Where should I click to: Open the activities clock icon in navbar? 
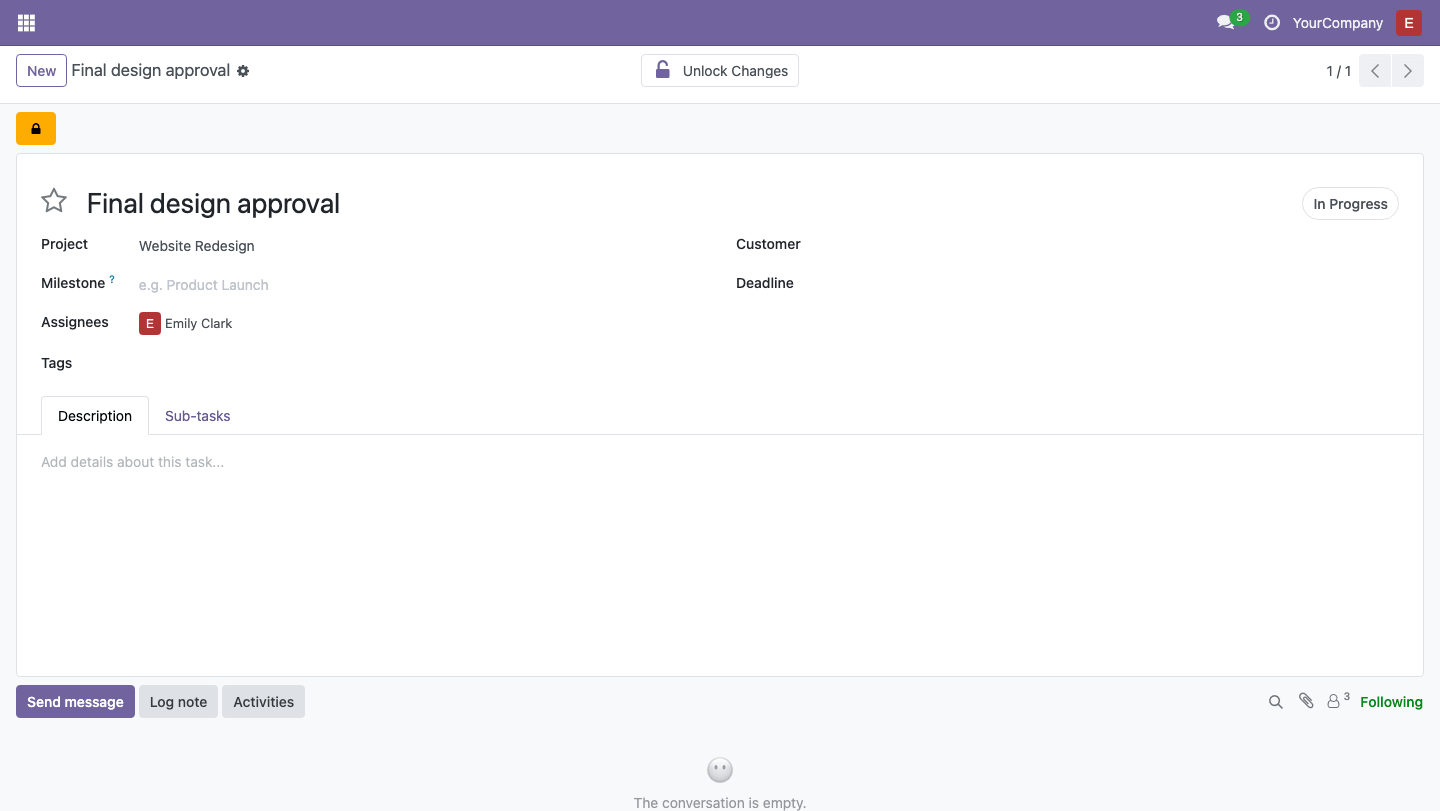[1272, 23]
